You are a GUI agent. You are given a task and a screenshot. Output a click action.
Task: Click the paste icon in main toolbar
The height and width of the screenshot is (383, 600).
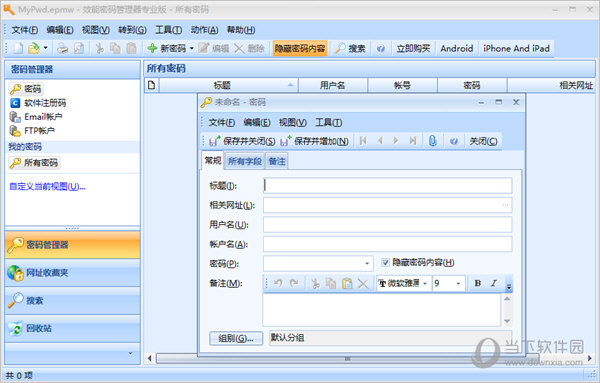tap(131, 48)
